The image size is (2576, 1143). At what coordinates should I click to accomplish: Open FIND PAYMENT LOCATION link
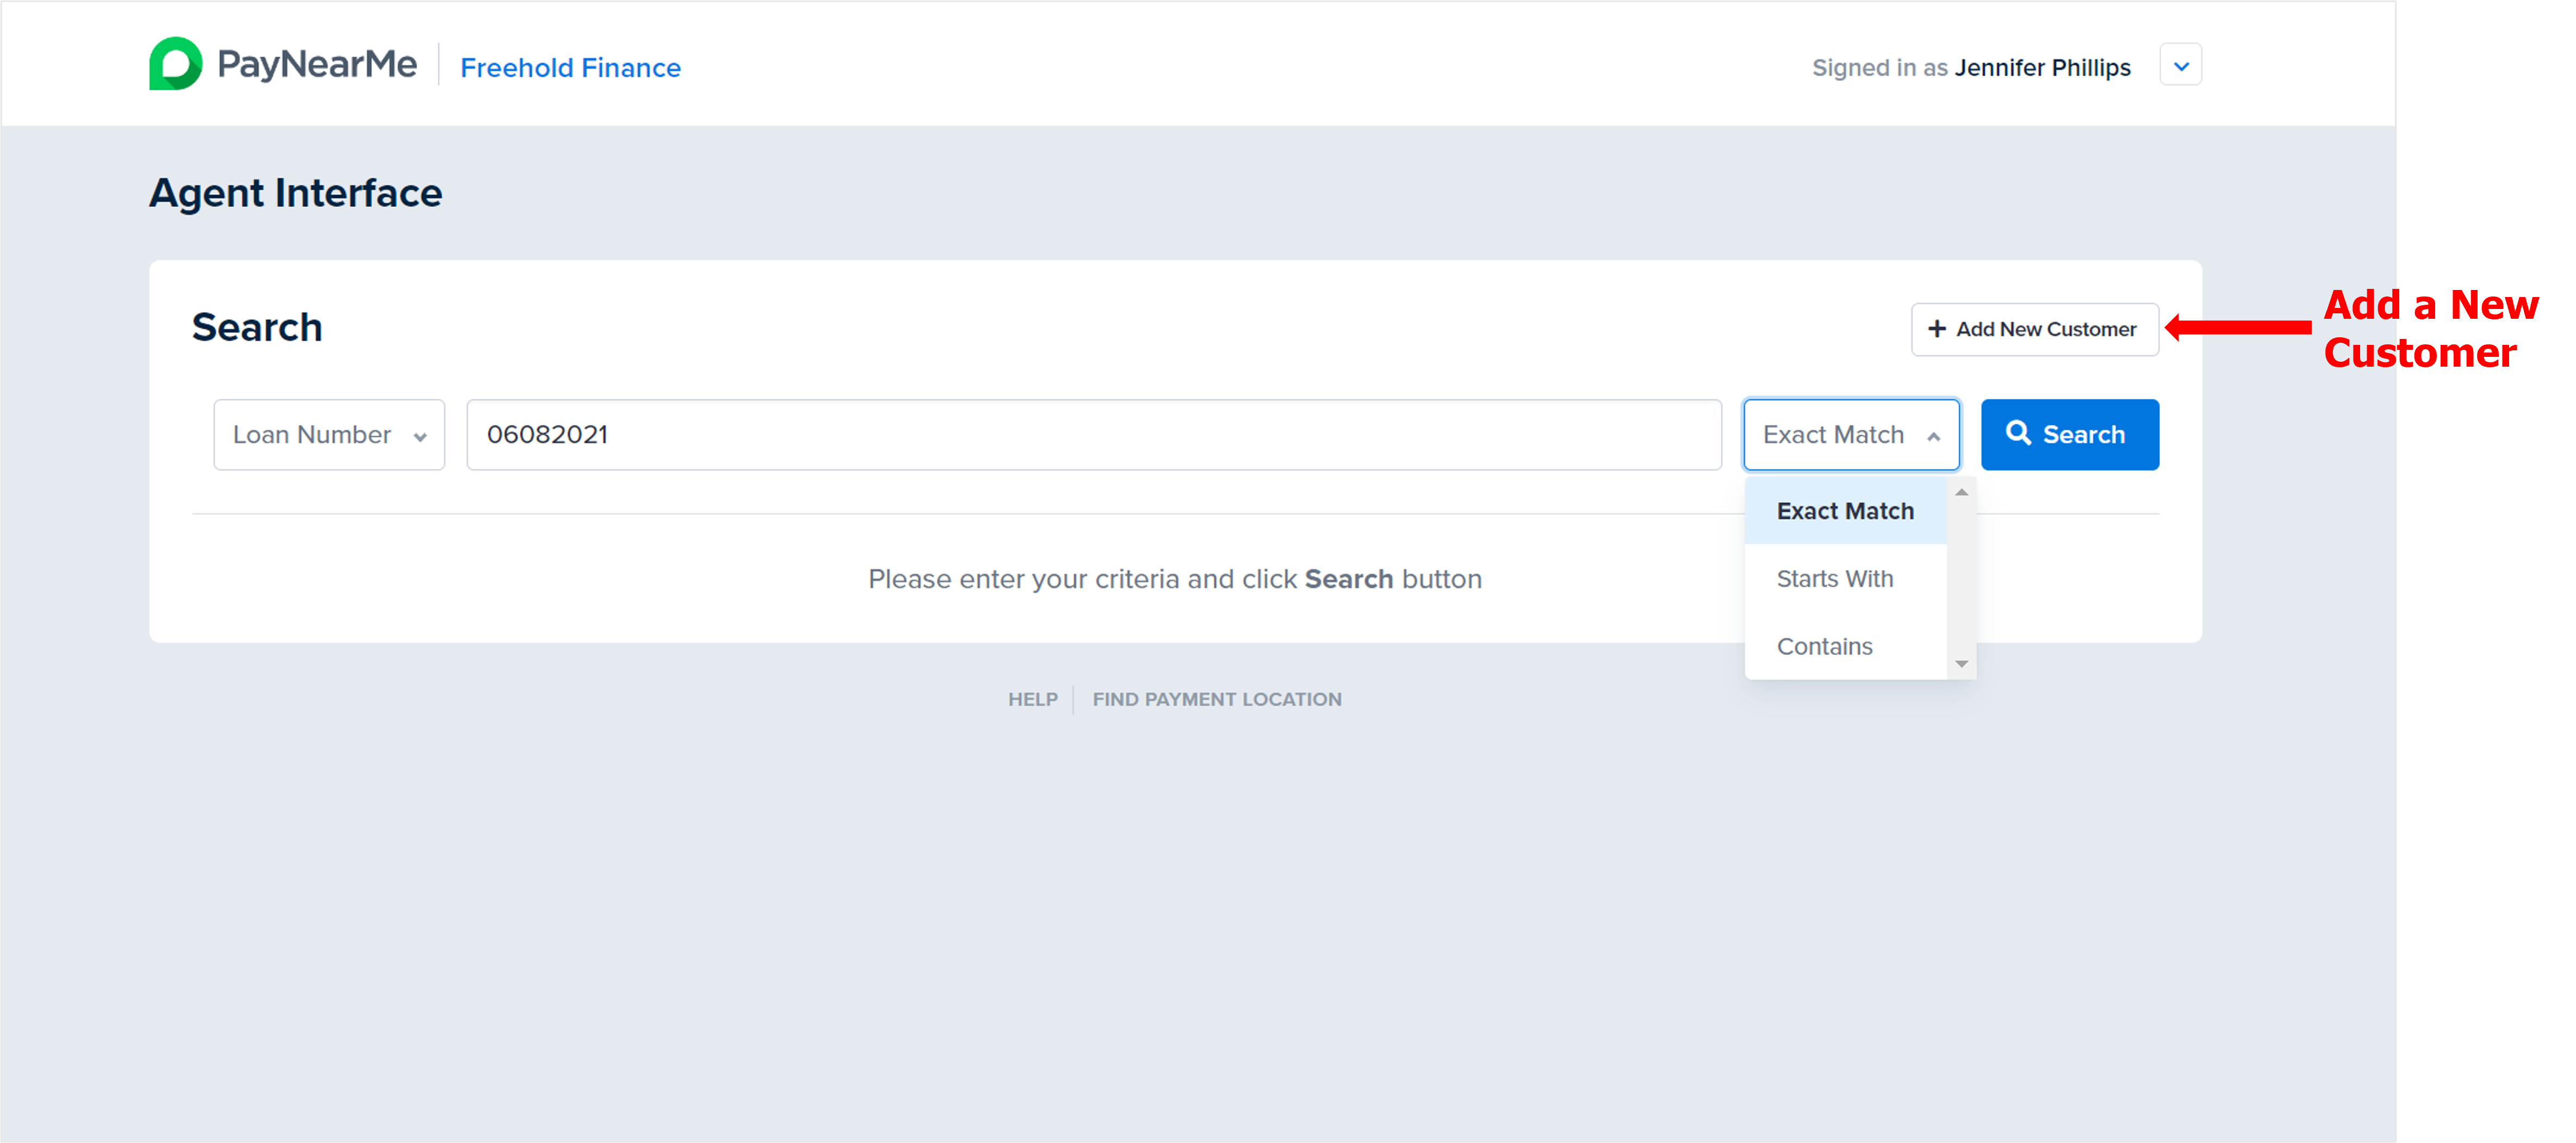[1216, 699]
